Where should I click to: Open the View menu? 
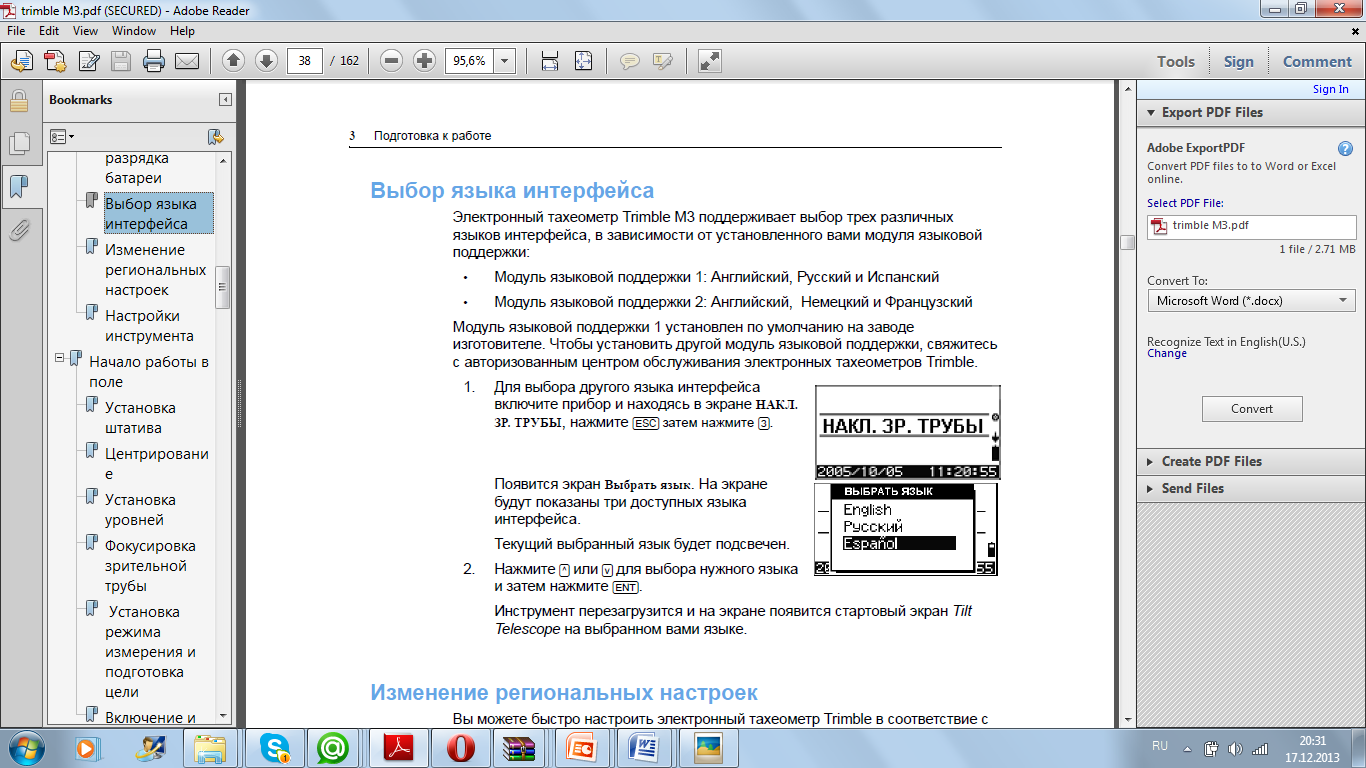pyautogui.click(x=85, y=31)
